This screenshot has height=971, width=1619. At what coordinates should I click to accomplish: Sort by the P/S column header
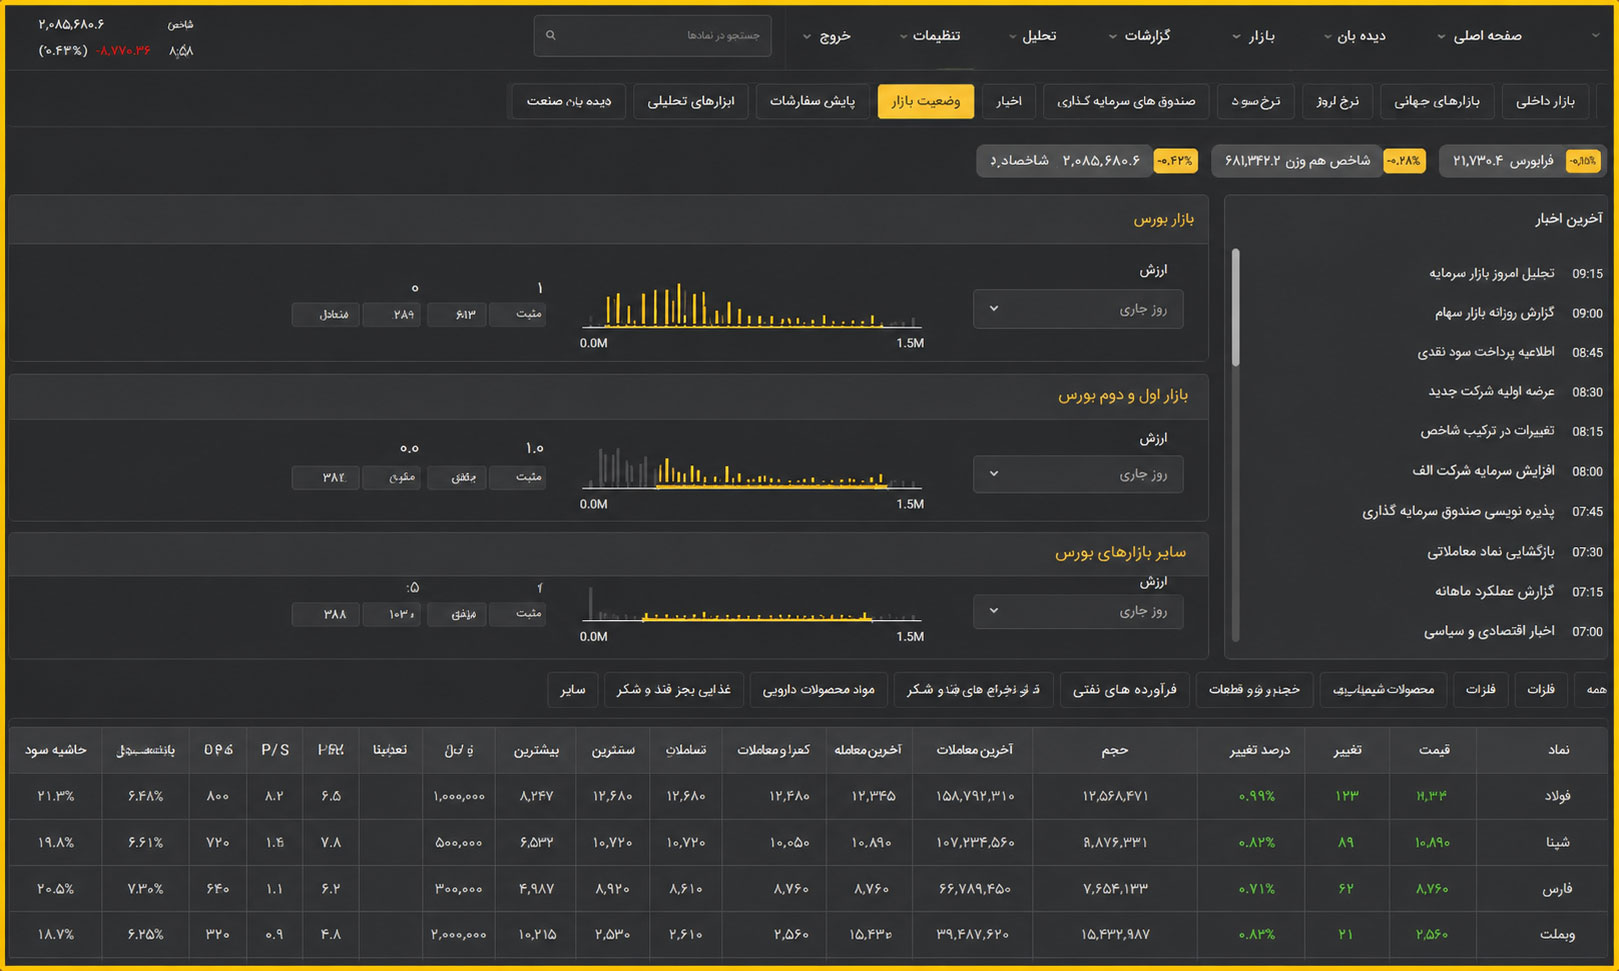pyautogui.click(x=275, y=750)
